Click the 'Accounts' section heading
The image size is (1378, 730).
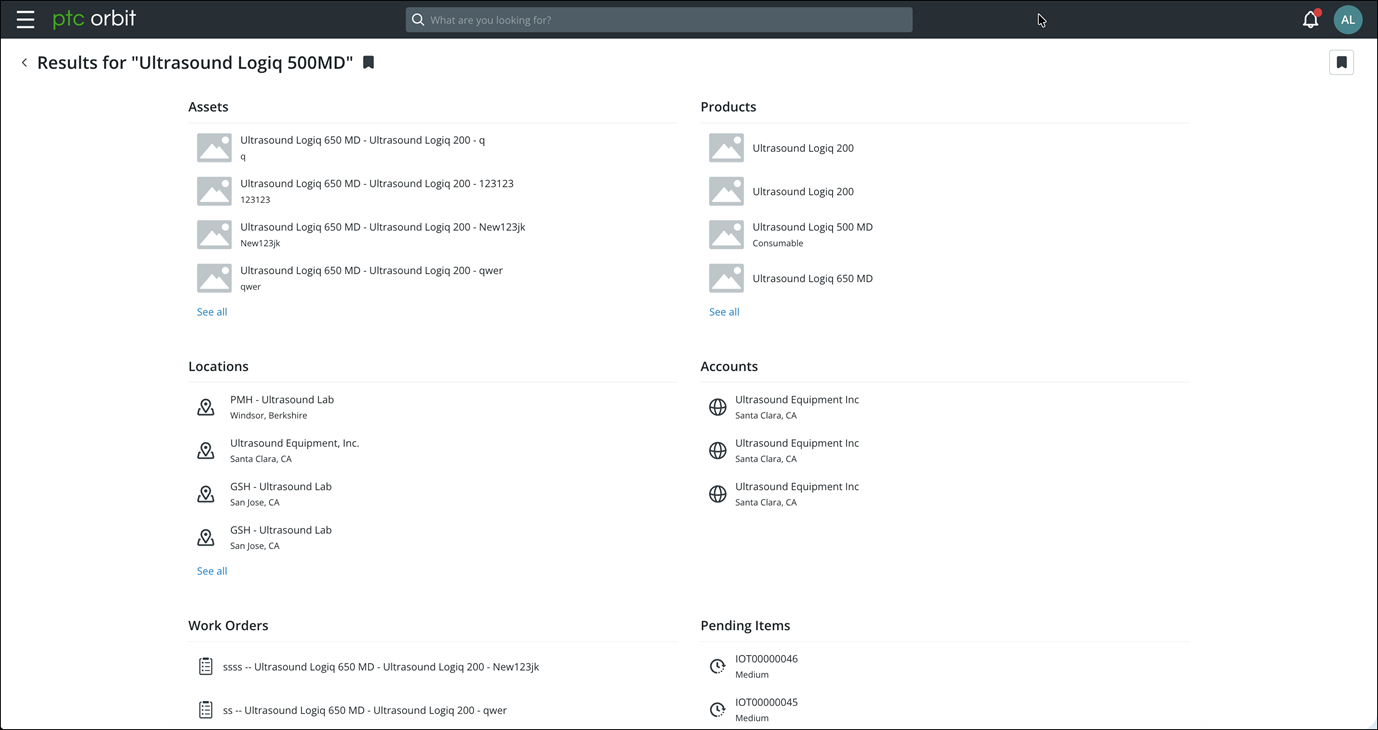click(729, 366)
